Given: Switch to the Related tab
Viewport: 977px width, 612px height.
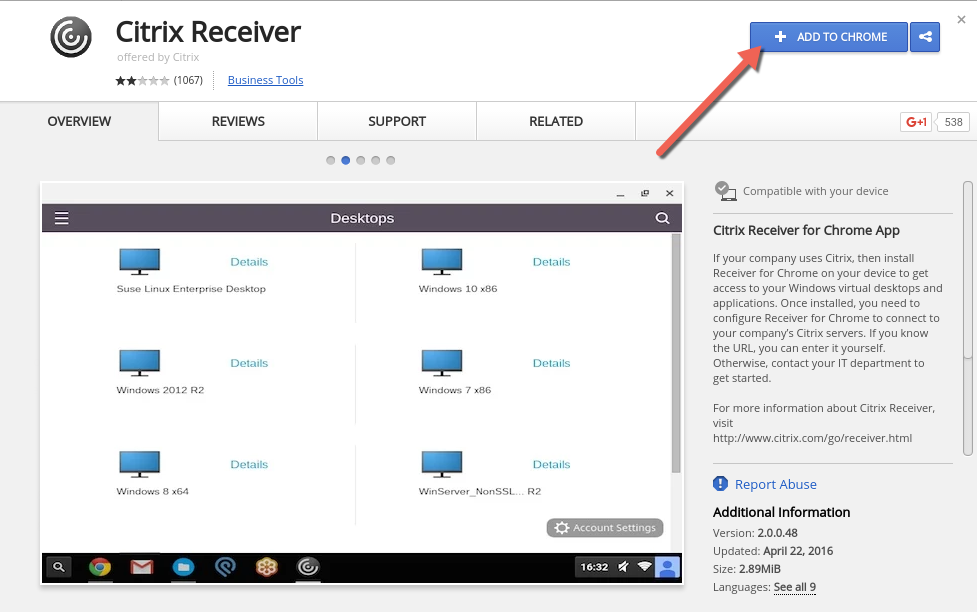Looking at the screenshot, I should (x=556, y=122).
